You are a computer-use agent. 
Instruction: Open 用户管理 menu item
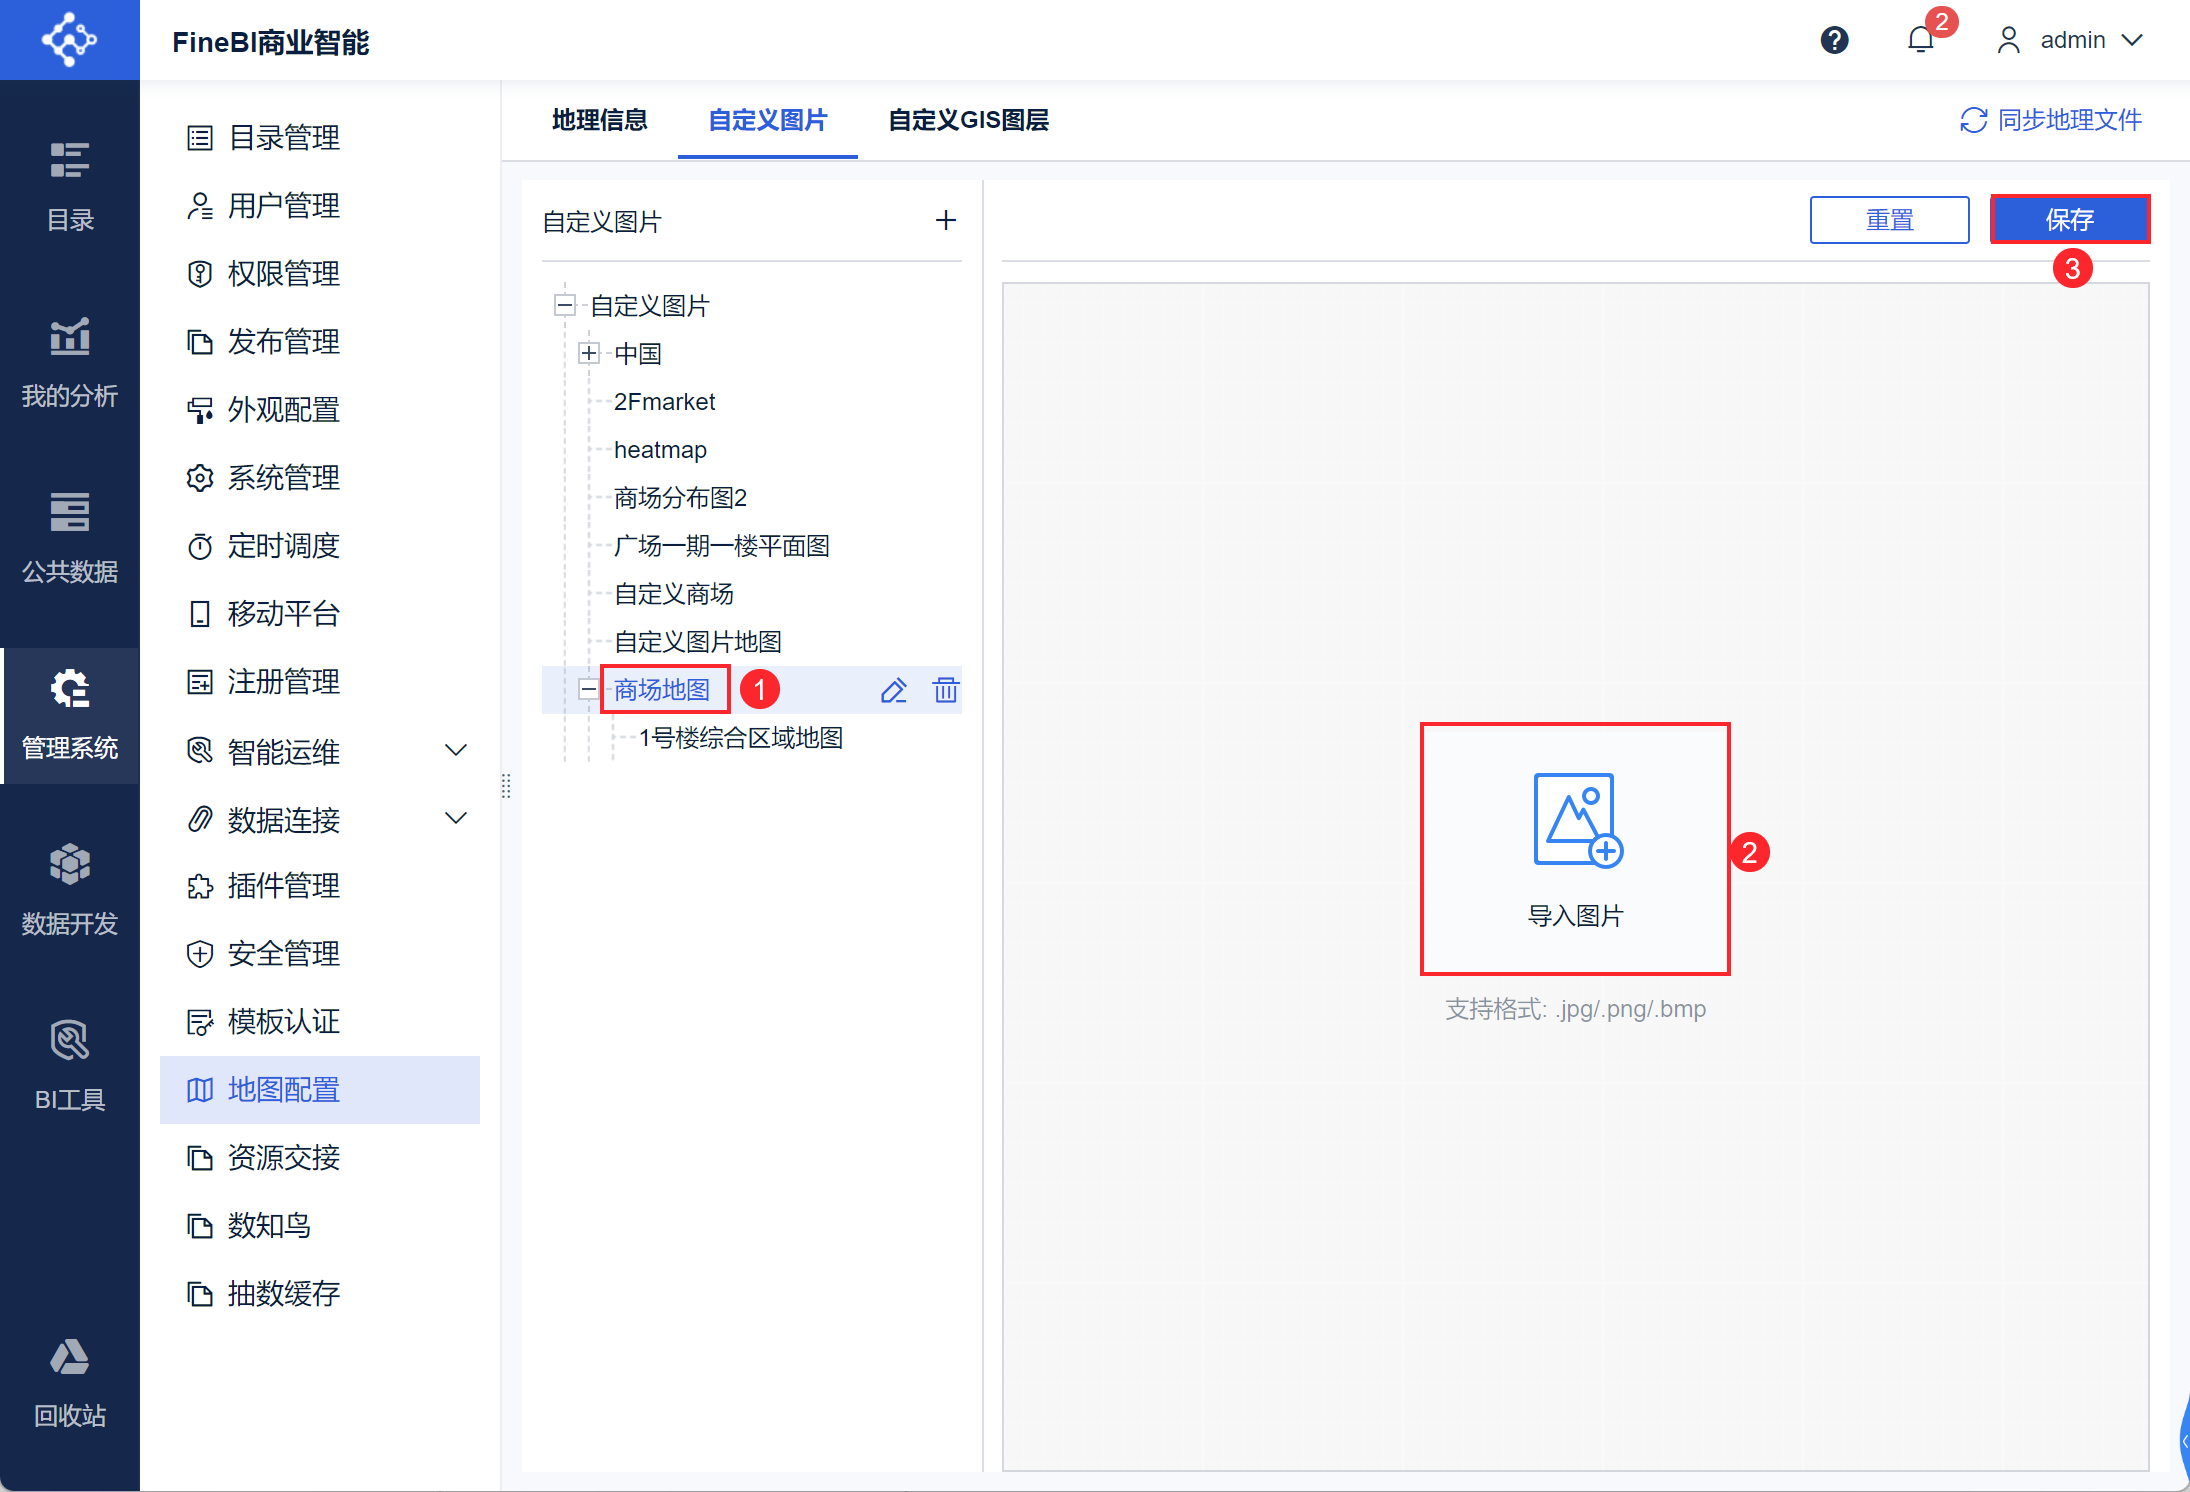(320, 206)
